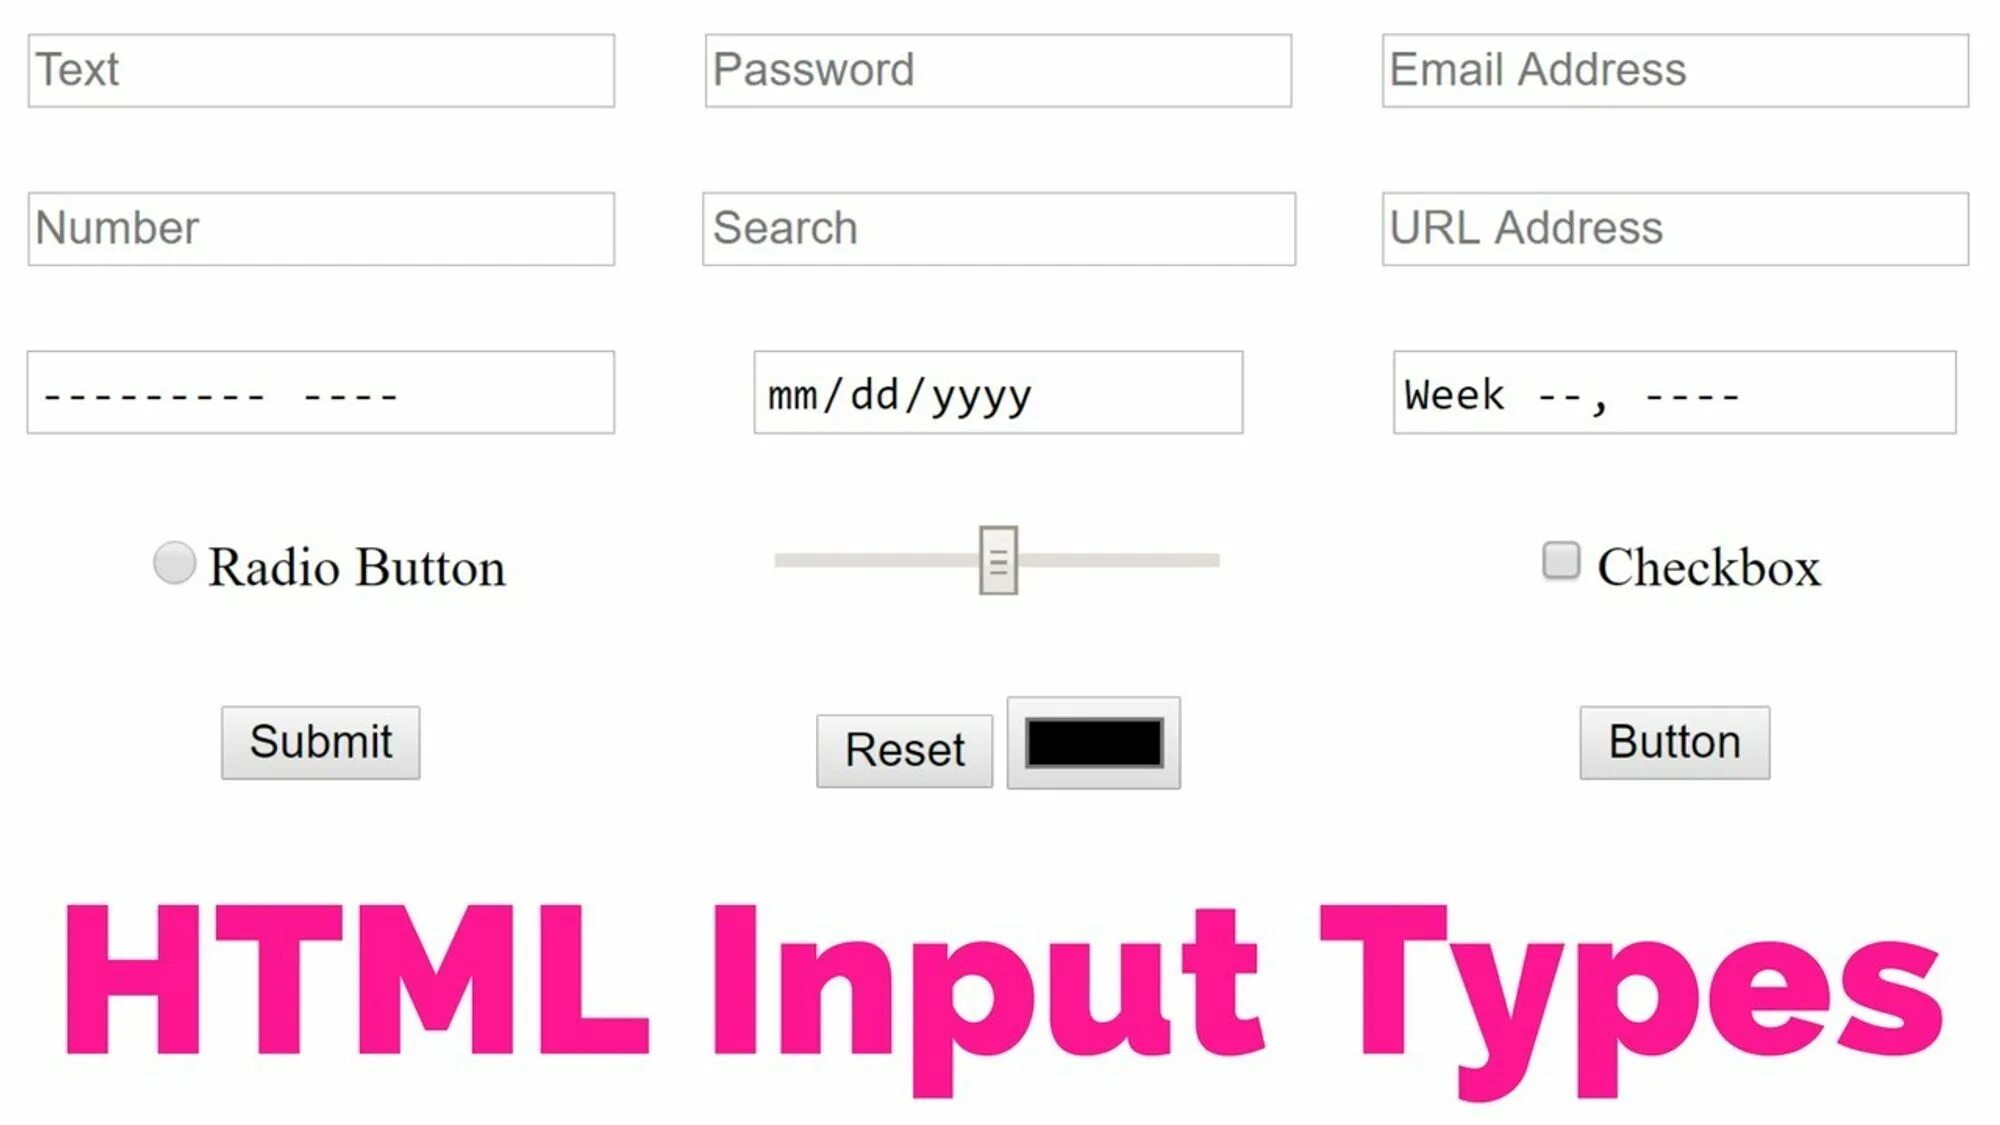Click the Submit button
This screenshot has width=2000, height=1125.
coord(320,740)
